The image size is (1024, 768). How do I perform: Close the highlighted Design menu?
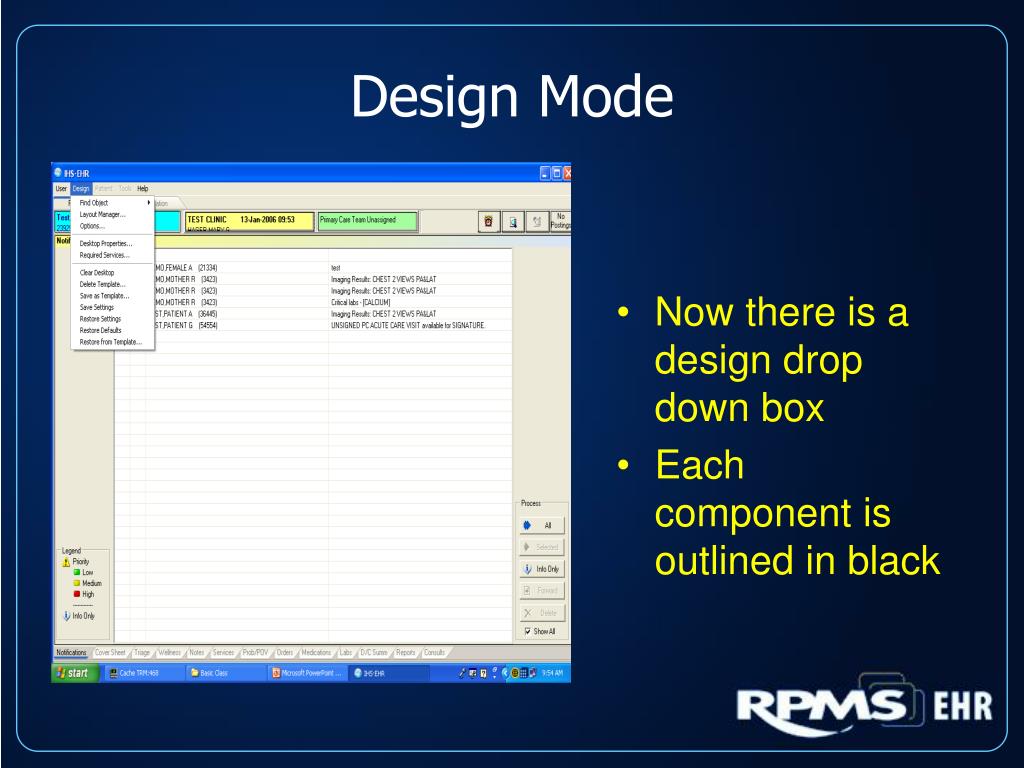click(81, 189)
